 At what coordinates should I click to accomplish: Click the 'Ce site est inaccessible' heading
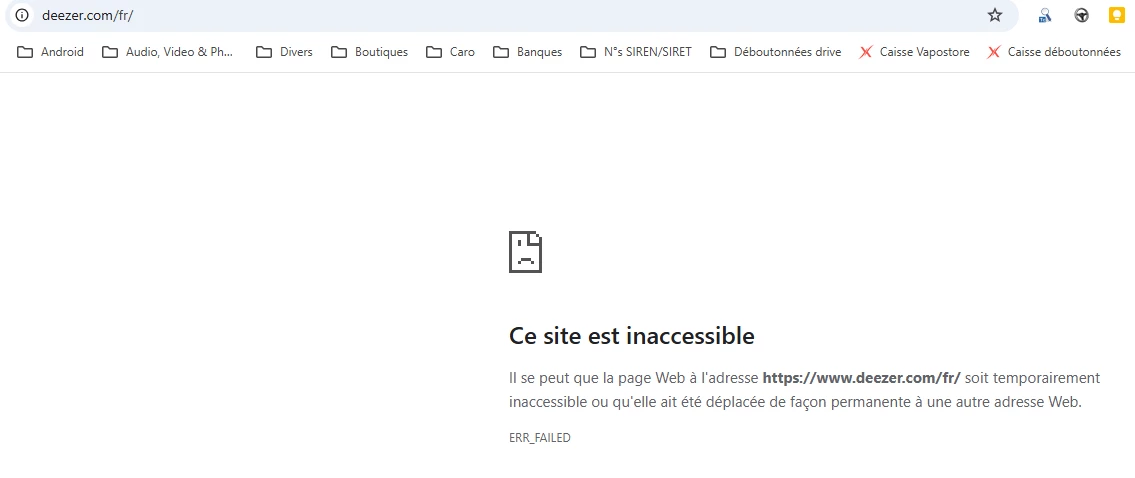coord(632,336)
